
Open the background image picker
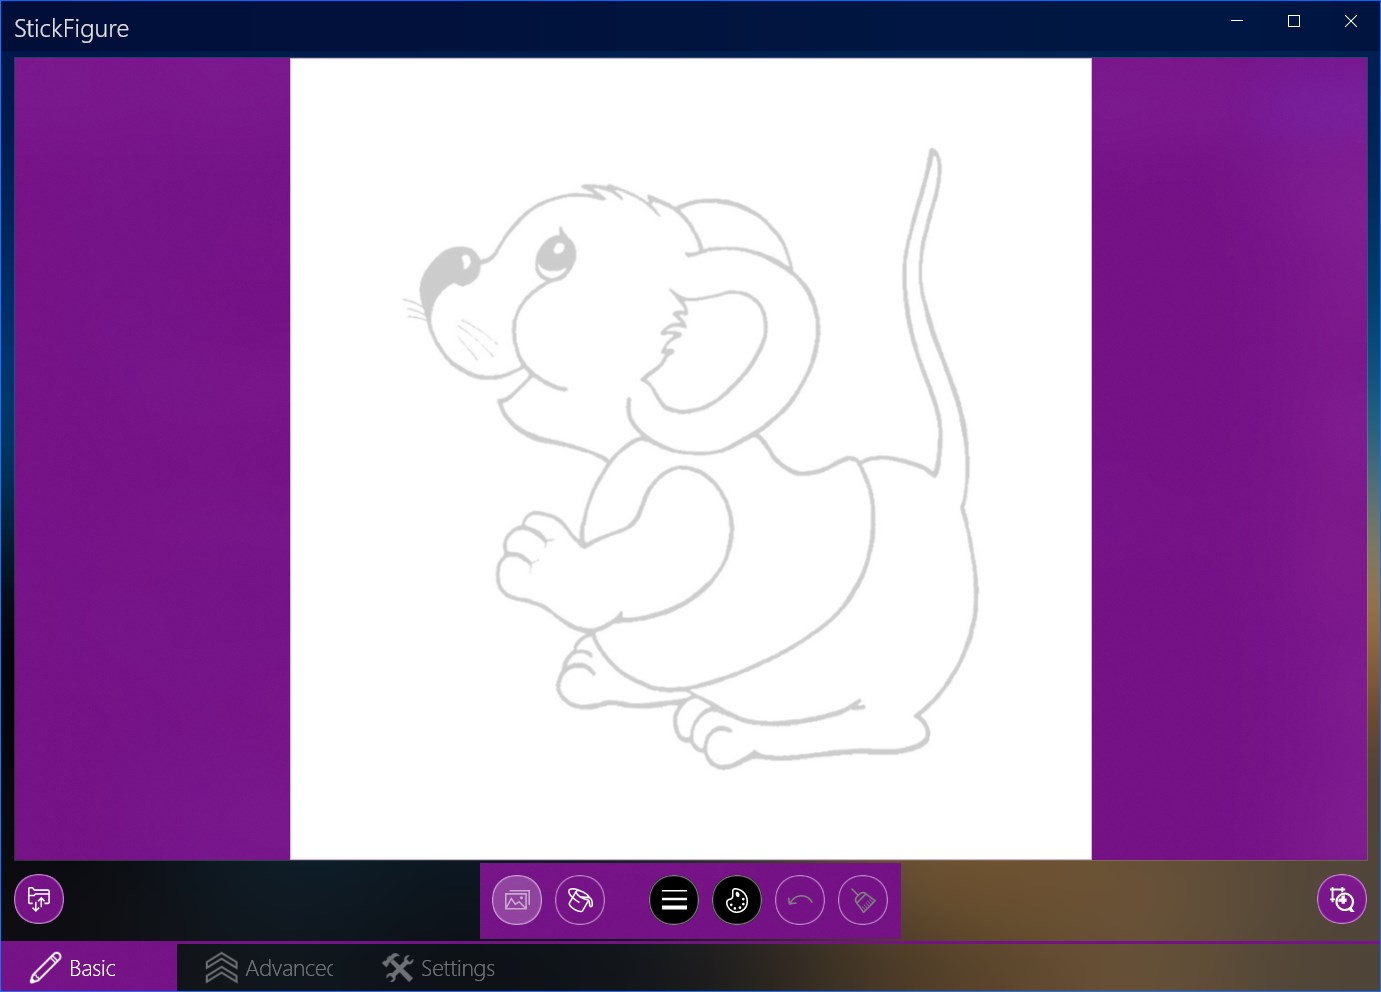click(x=517, y=900)
